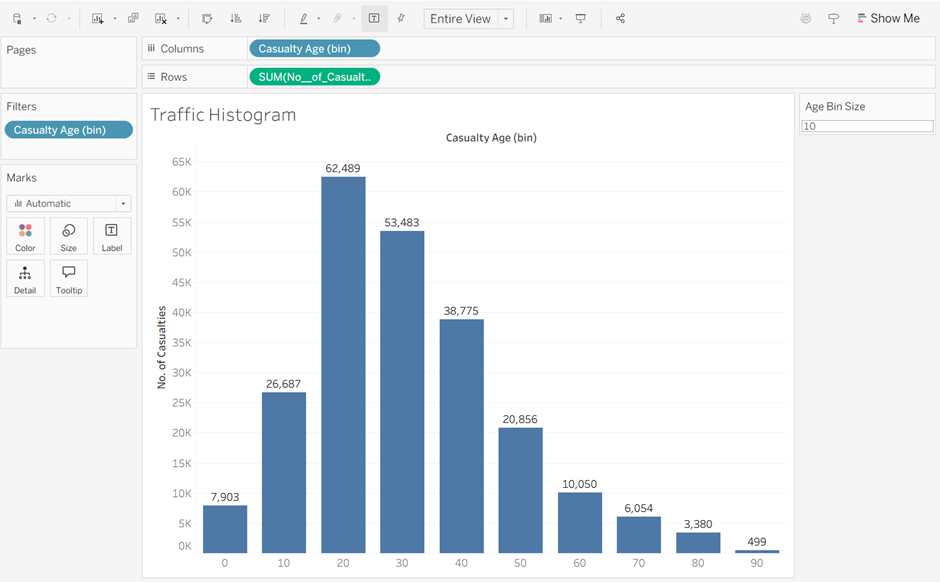Screen dimensions: 940x582
Task: Toggle the Show Me panel
Action: (x=888, y=18)
